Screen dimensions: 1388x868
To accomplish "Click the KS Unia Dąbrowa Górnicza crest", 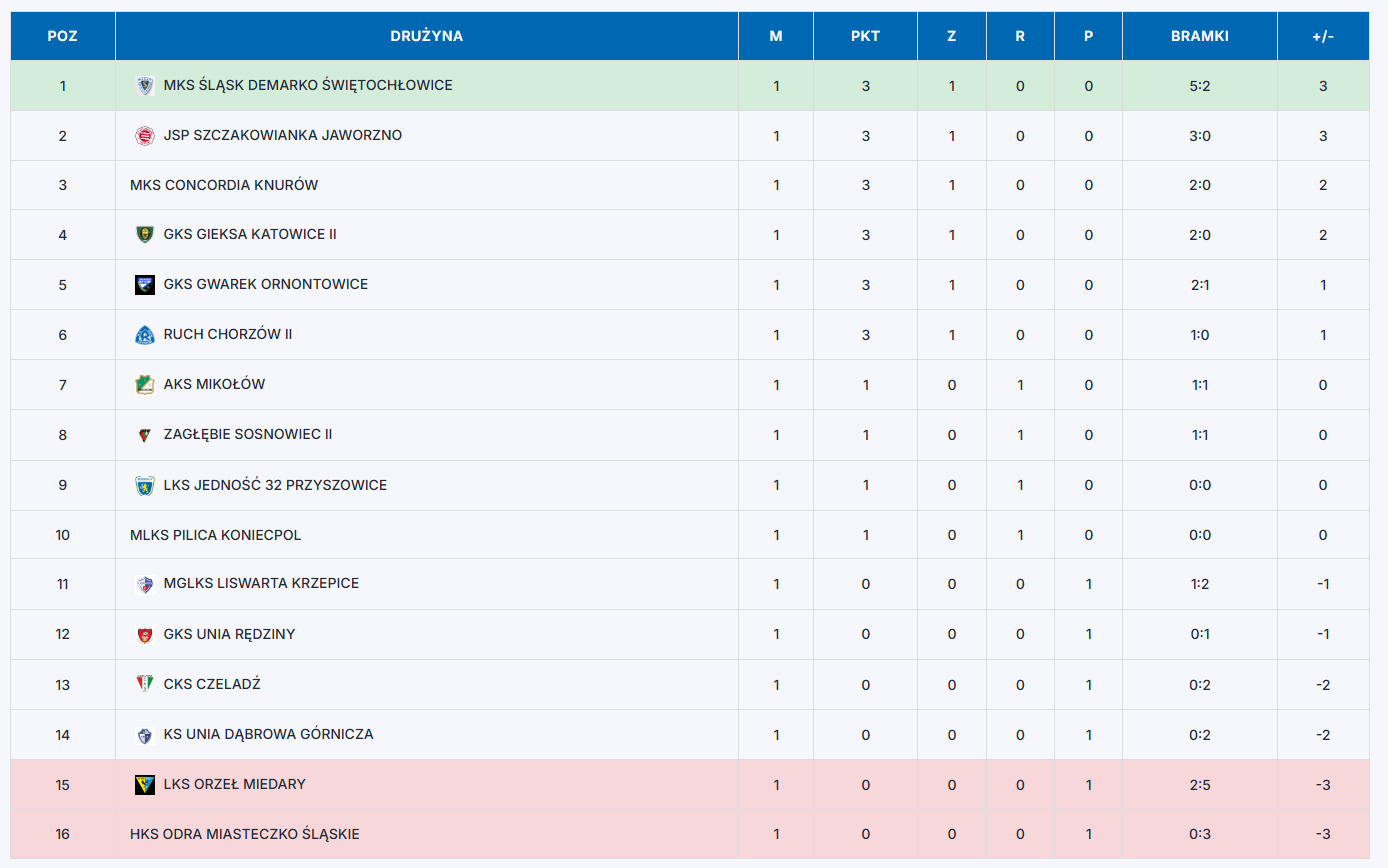I will pyautogui.click(x=145, y=735).
